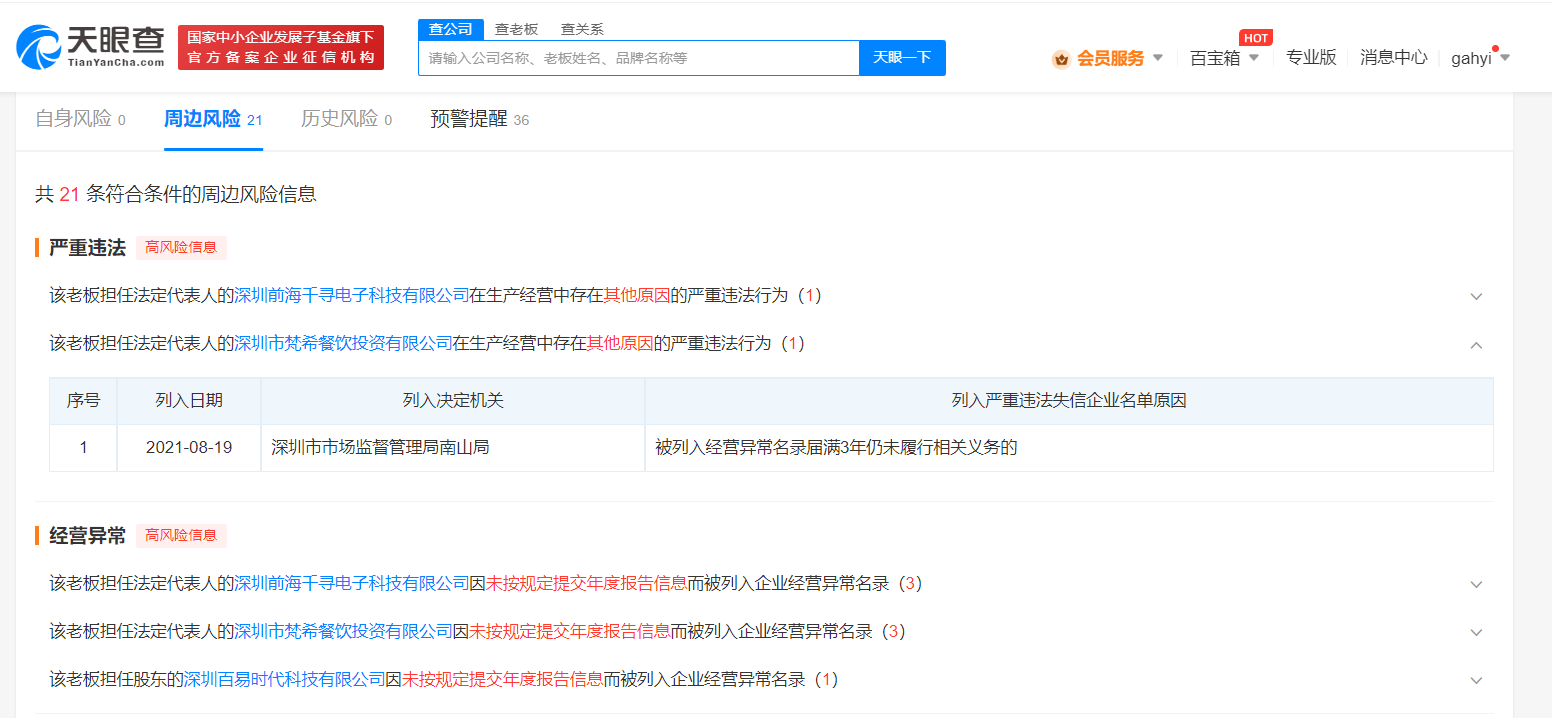
Task: Select the 查老板 search tab
Action: [516, 29]
